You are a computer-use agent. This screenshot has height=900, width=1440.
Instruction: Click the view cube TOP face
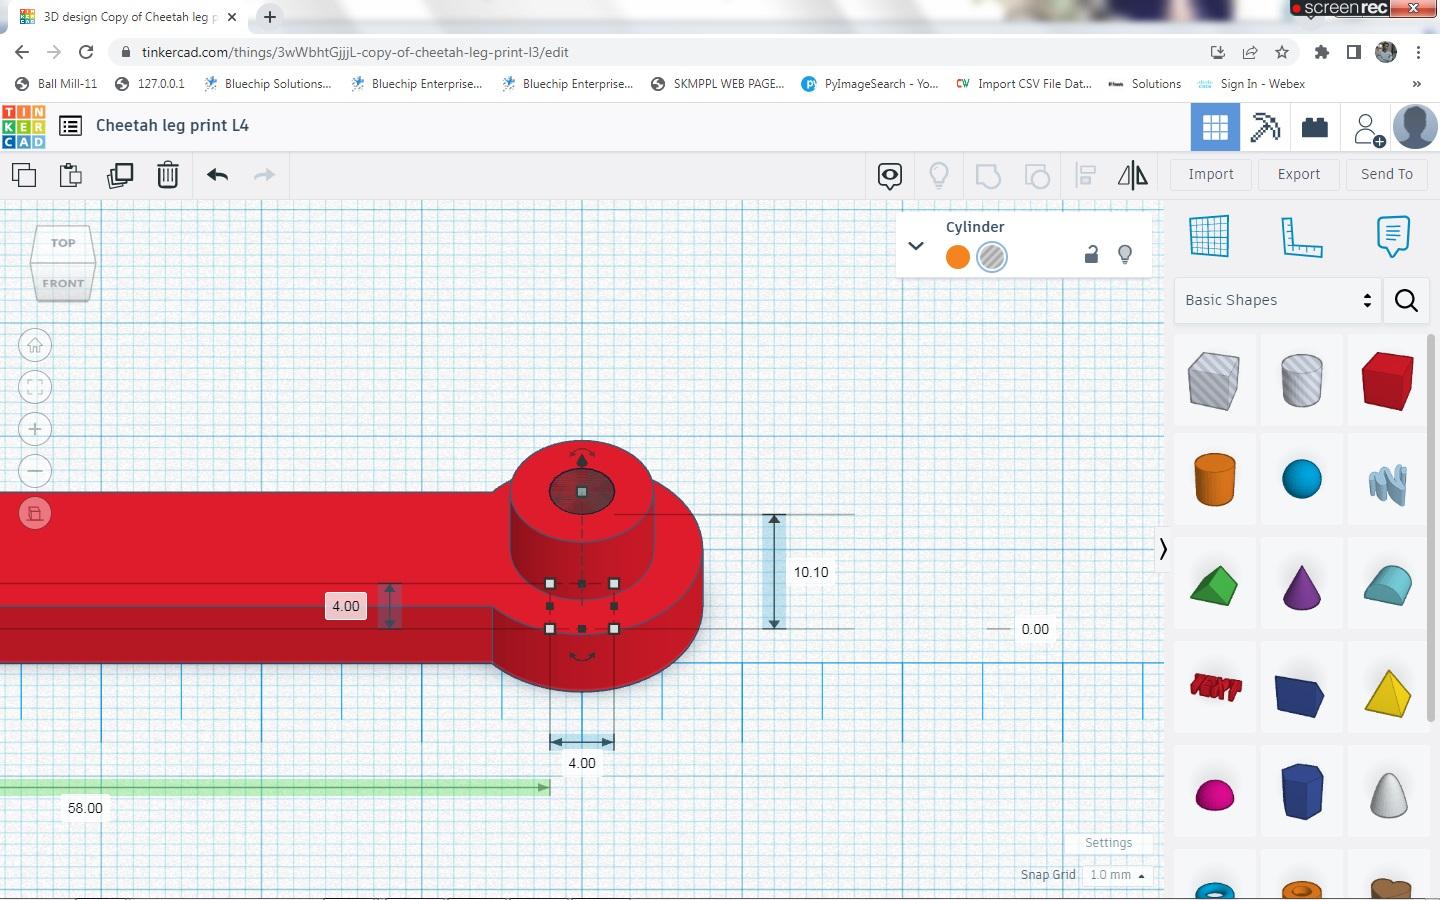pos(63,243)
